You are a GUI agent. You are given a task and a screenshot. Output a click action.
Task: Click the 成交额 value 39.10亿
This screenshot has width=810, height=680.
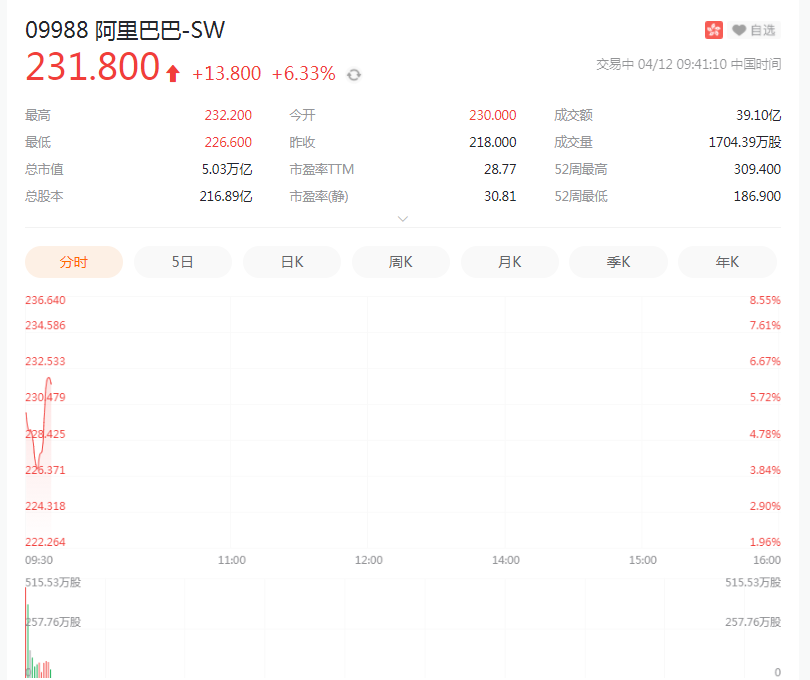759,115
